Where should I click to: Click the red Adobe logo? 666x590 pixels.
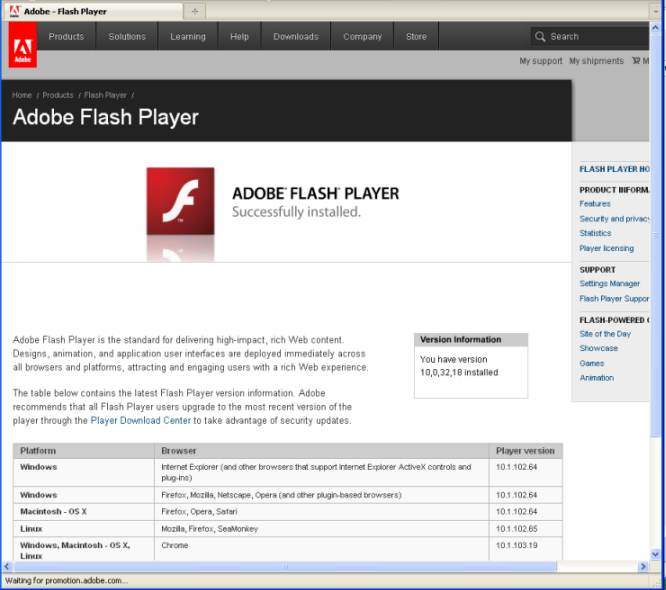click(x=23, y=45)
